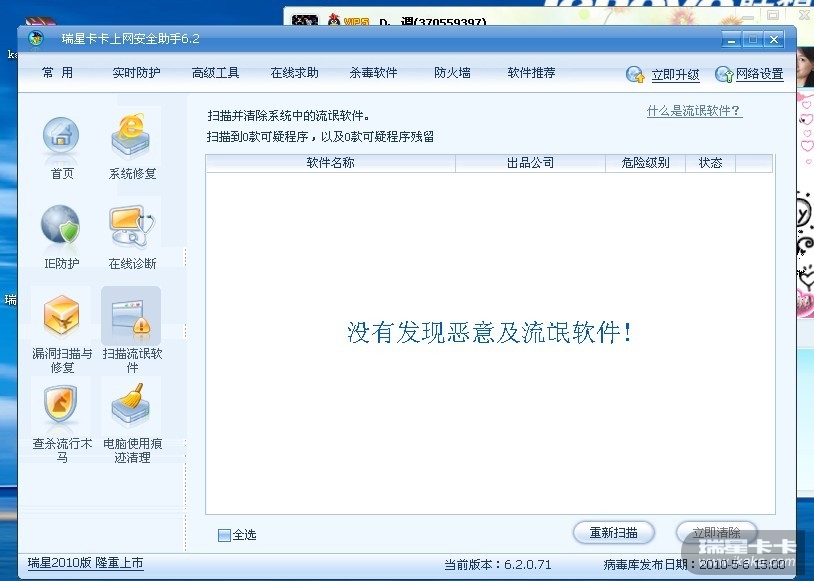This screenshot has width=814, height=581.
Task: Minimize the Rising Kaka window
Action: pyautogui.click(x=732, y=40)
